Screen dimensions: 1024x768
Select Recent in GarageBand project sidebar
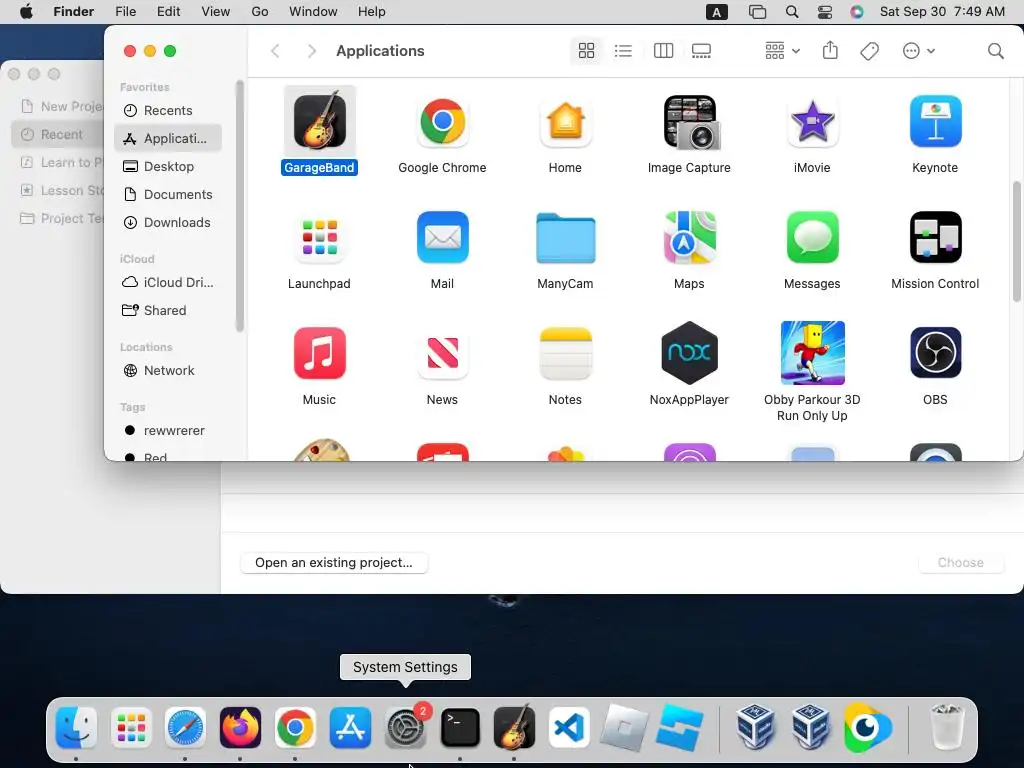(x=57, y=135)
